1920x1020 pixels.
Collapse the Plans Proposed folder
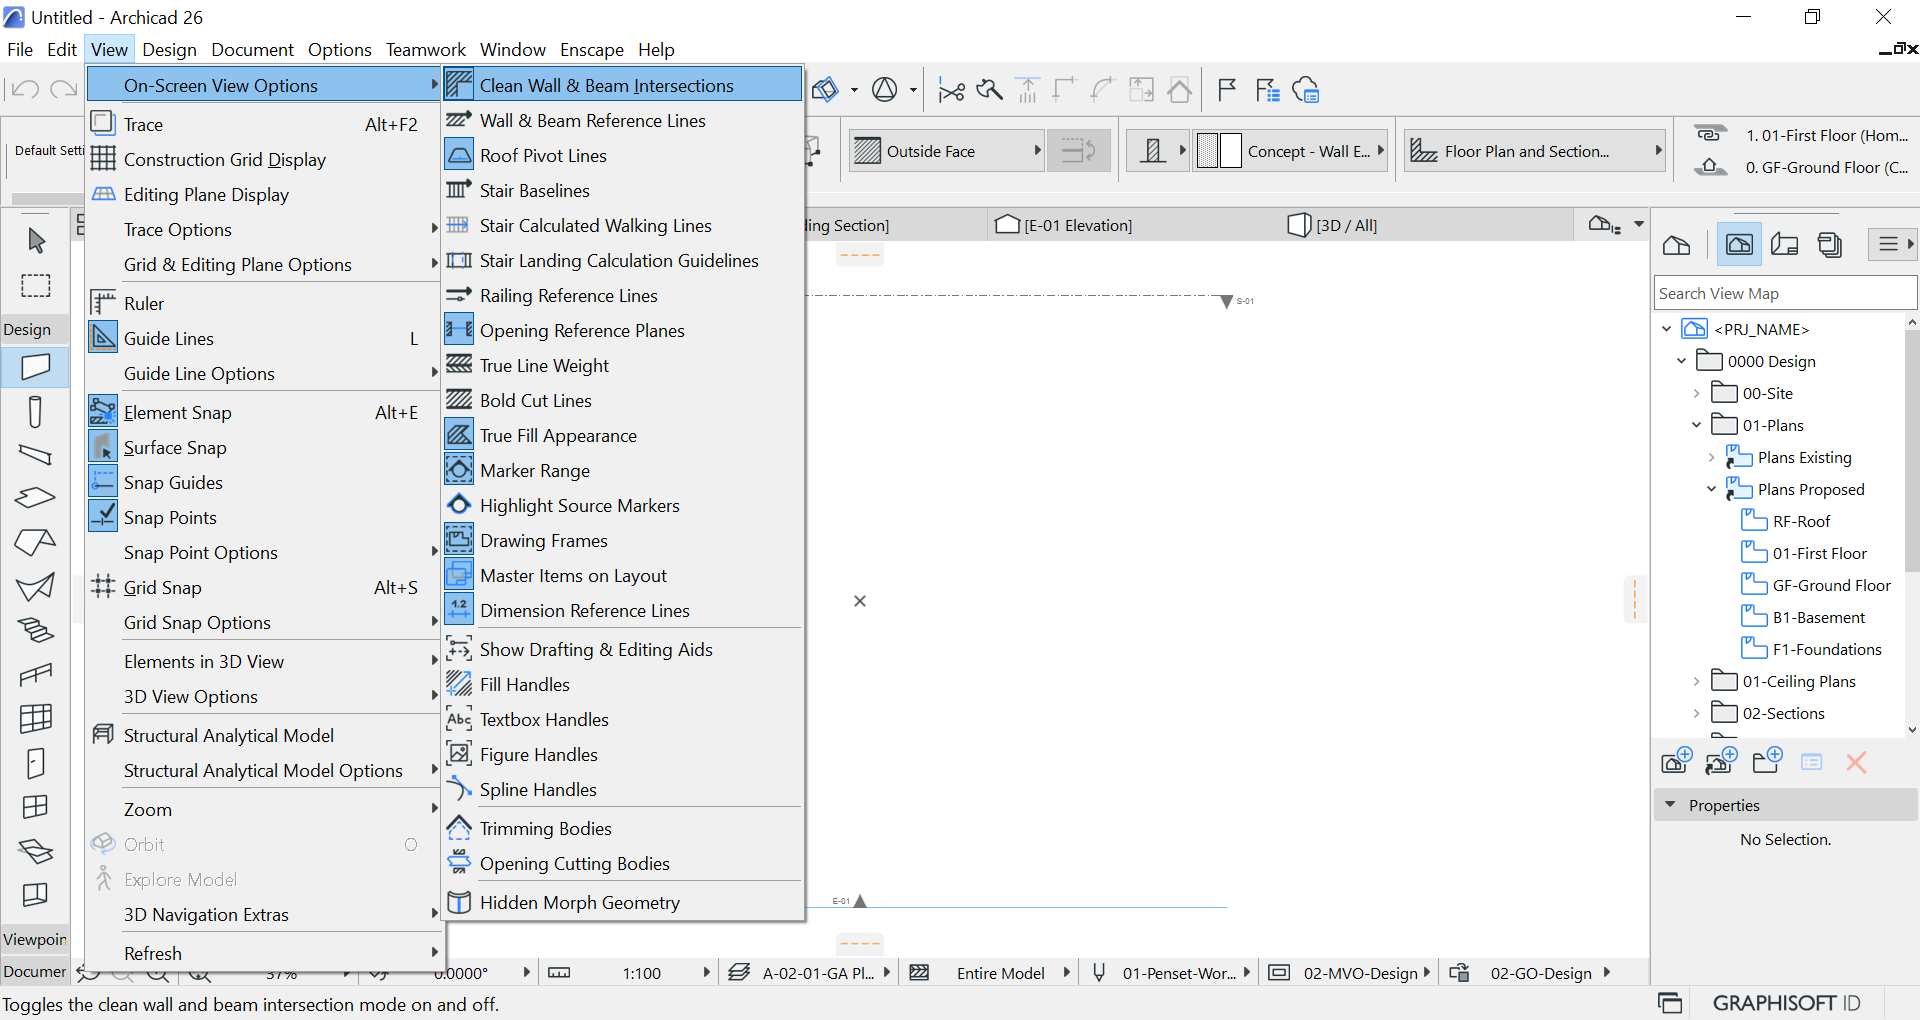[x=1711, y=490]
